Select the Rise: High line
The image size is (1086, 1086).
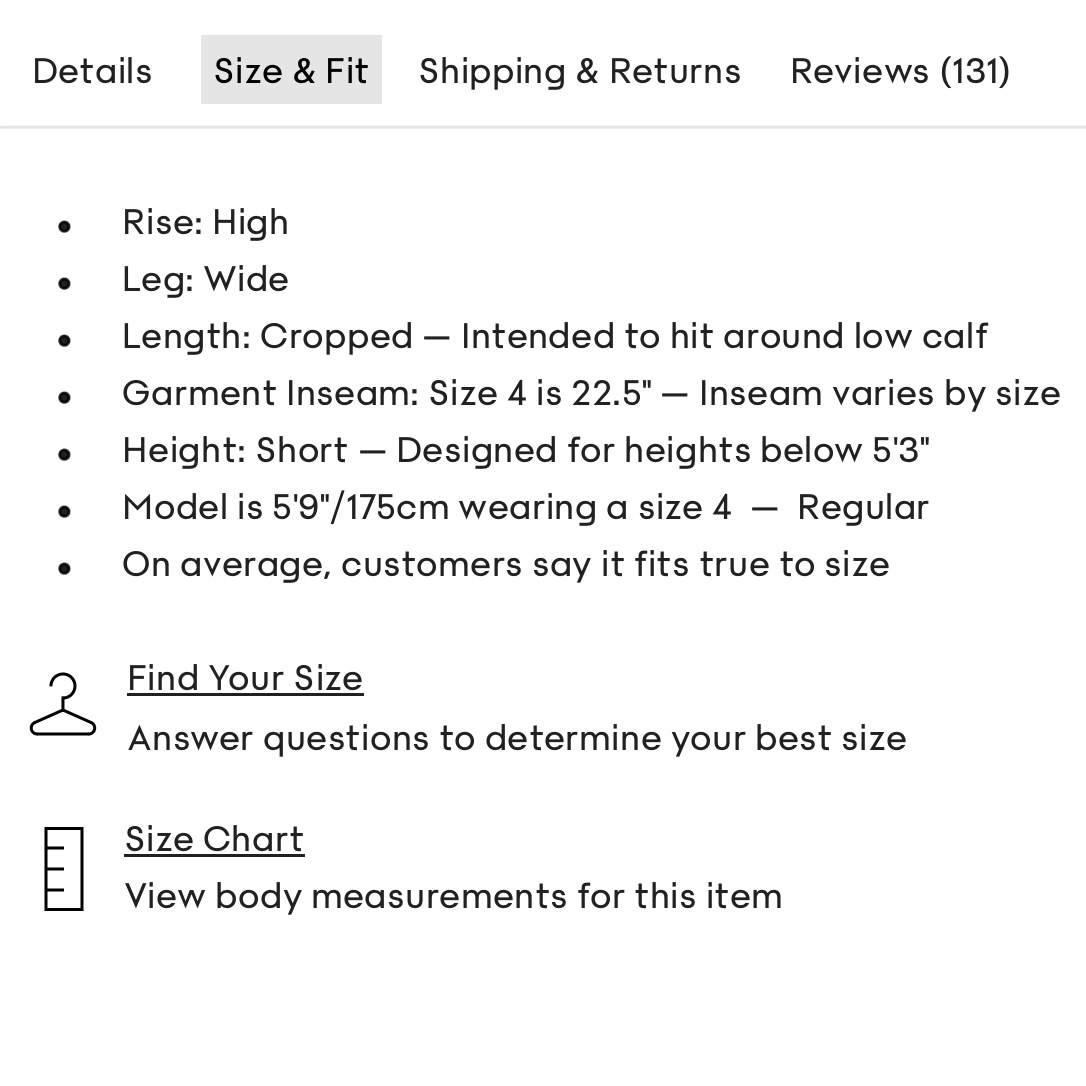click(205, 222)
